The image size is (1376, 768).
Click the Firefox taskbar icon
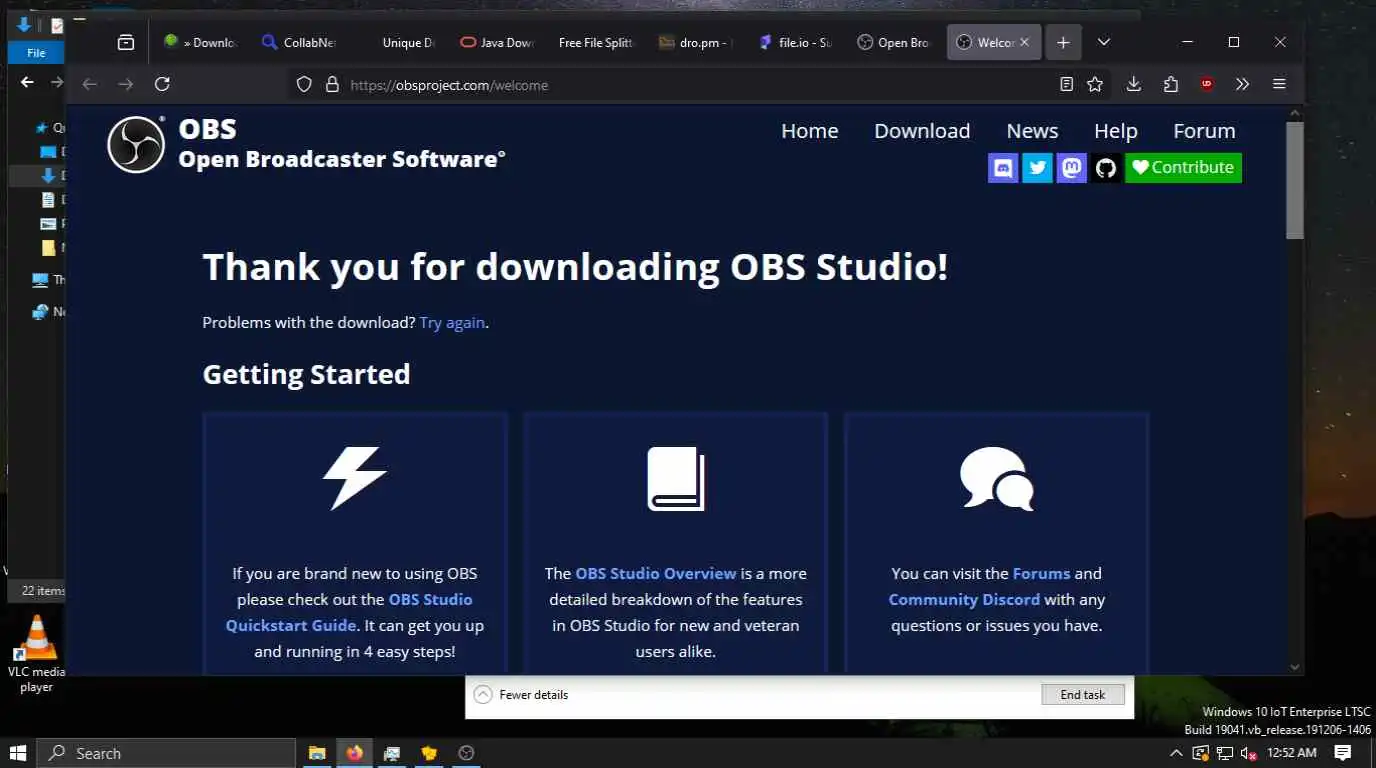(354, 753)
